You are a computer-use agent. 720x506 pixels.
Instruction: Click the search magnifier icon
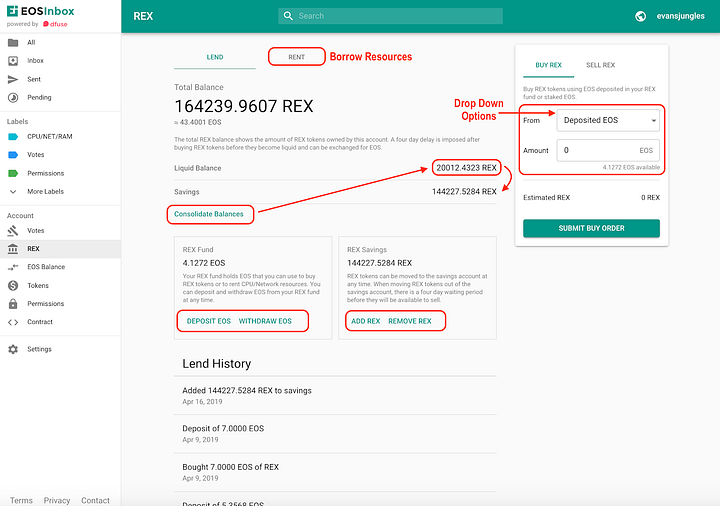288,16
